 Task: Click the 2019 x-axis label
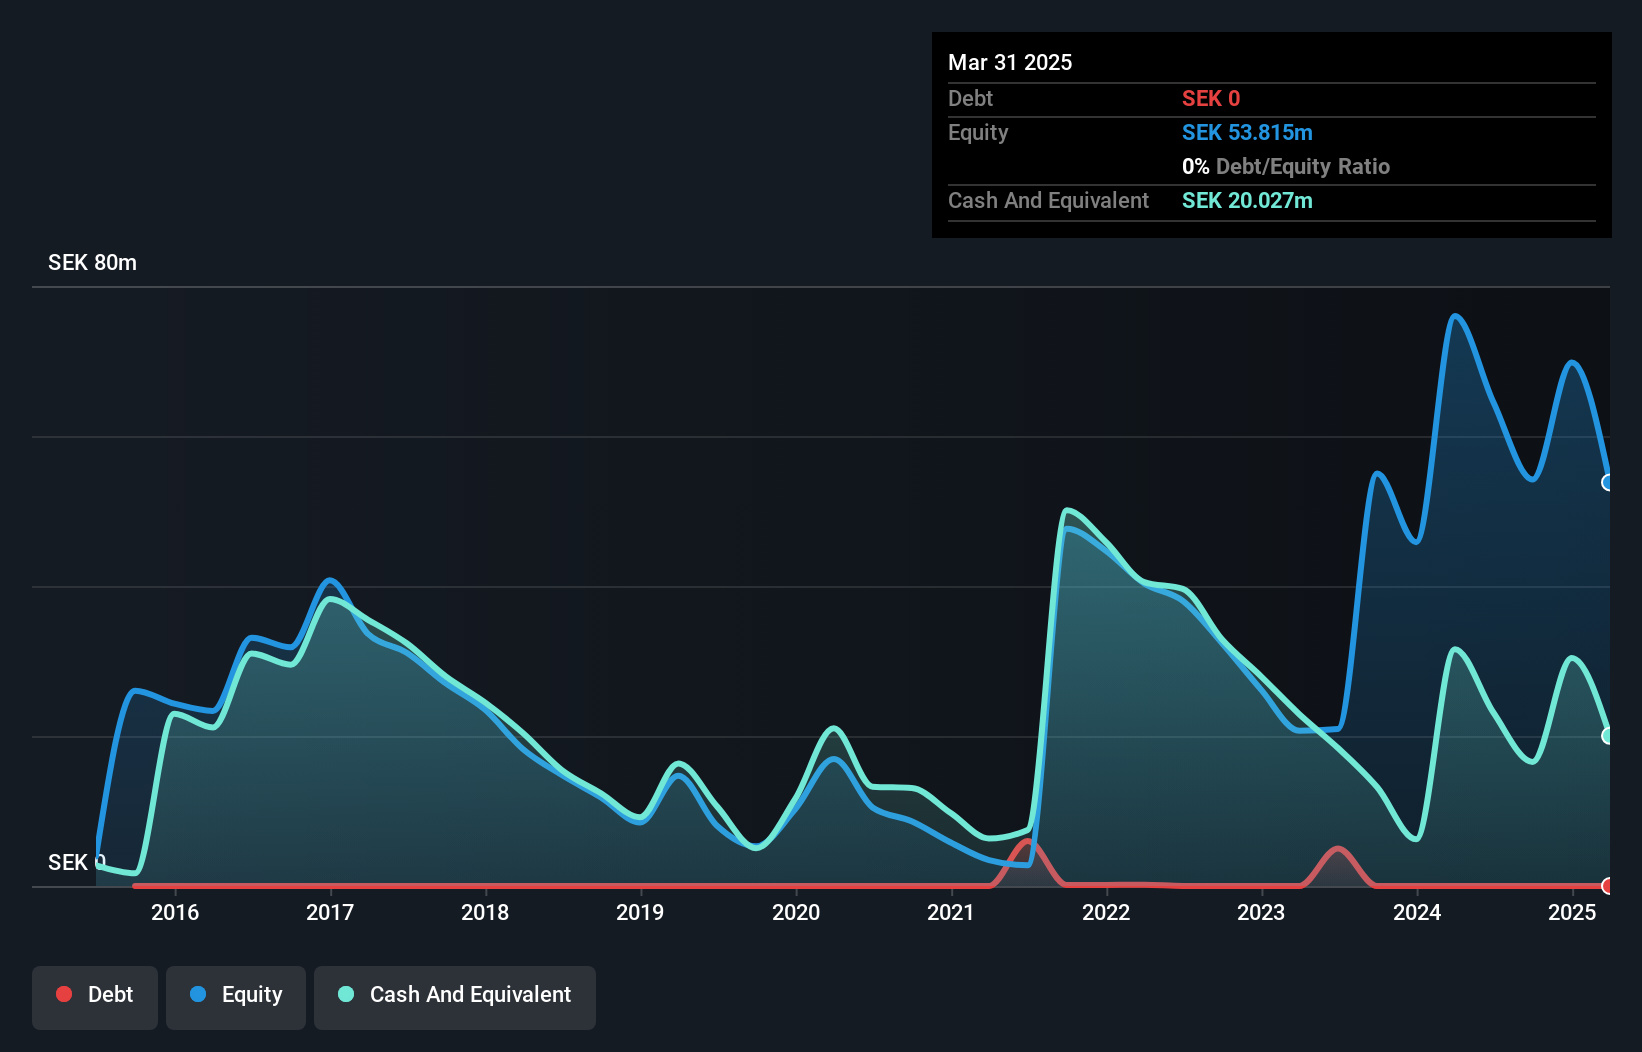[x=640, y=912]
